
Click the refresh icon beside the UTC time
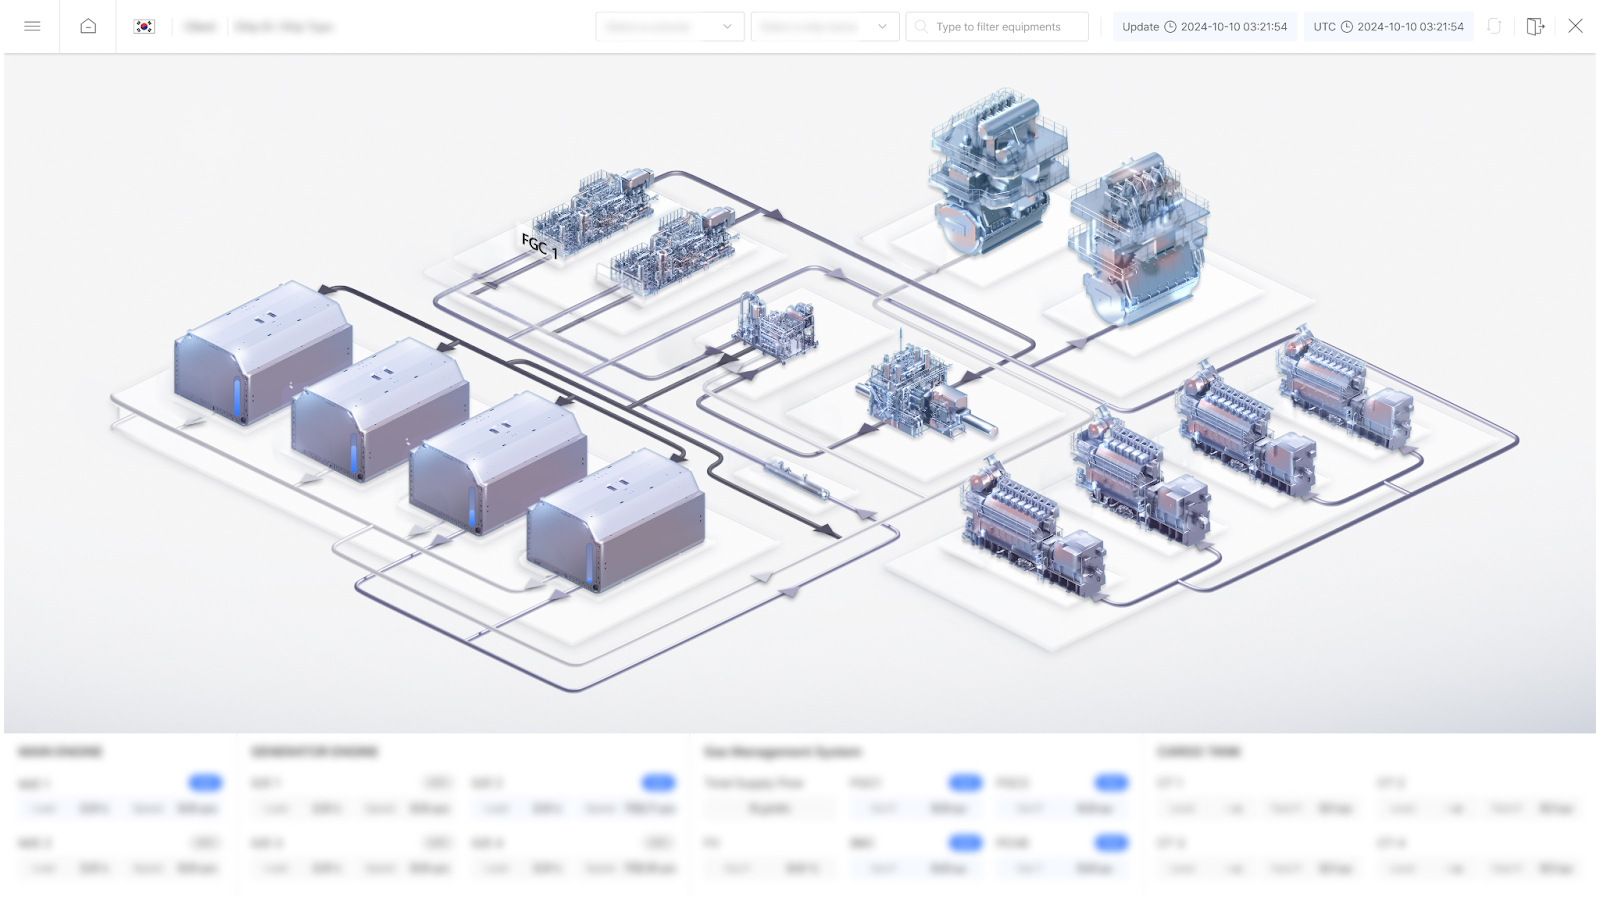pyautogui.click(x=1494, y=27)
